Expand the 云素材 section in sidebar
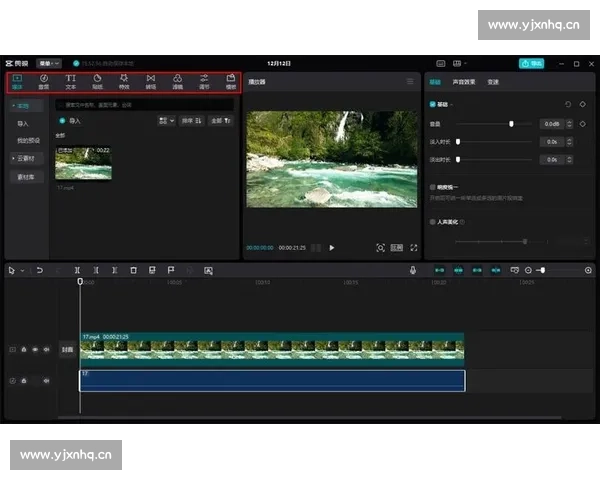The width and height of the screenshot is (600, 480). click(x=23, y=158)
